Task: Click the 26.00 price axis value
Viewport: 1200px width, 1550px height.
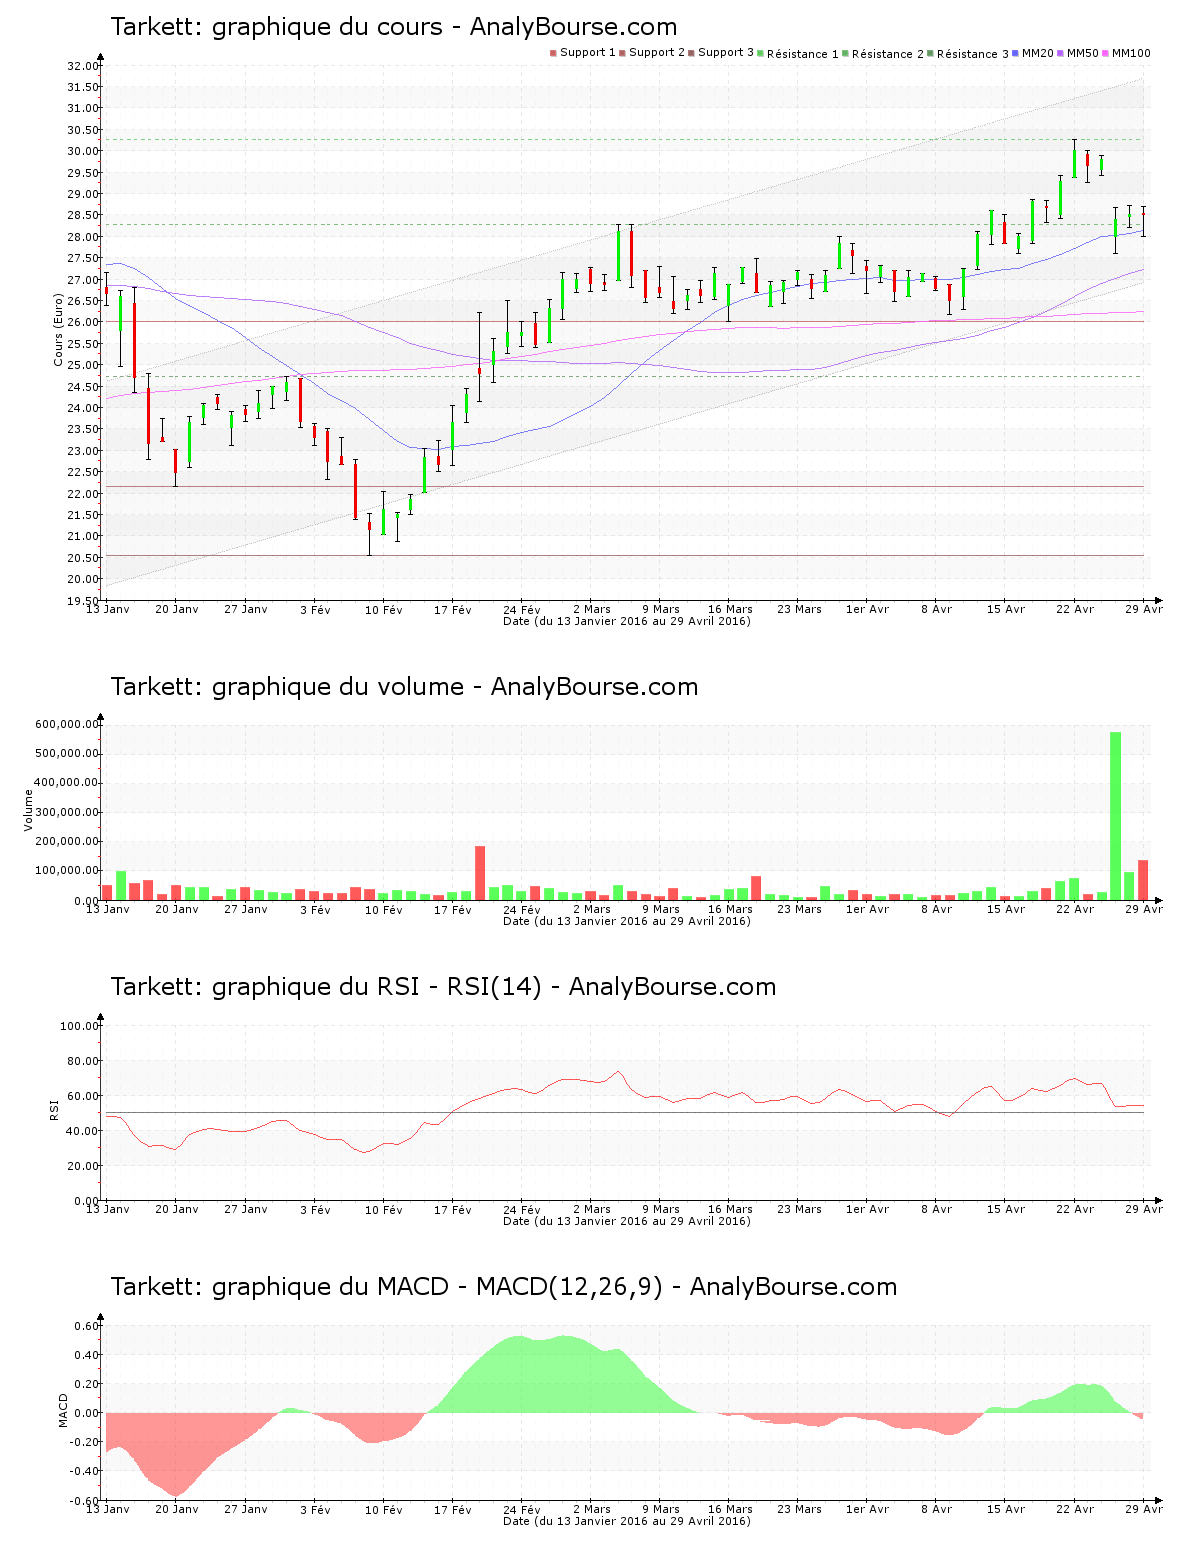Action: pyautogui.click(x=82, y=323)
